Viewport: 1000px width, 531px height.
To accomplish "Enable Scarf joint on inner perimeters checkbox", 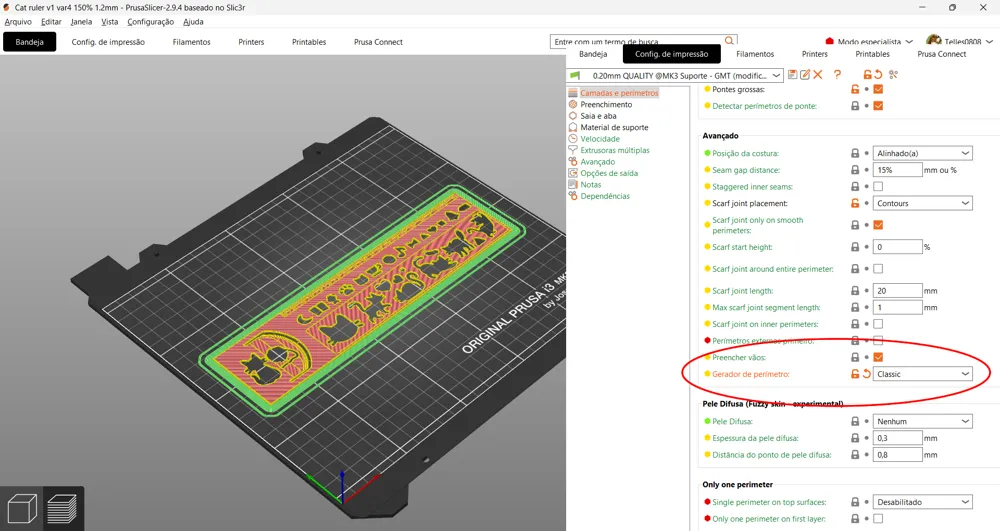I will click(878, 324).
